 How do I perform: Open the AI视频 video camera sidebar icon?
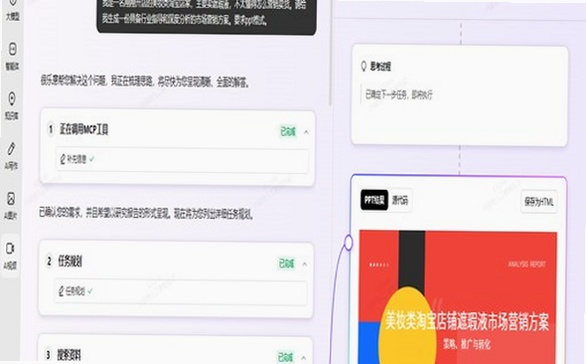point(10,248)
